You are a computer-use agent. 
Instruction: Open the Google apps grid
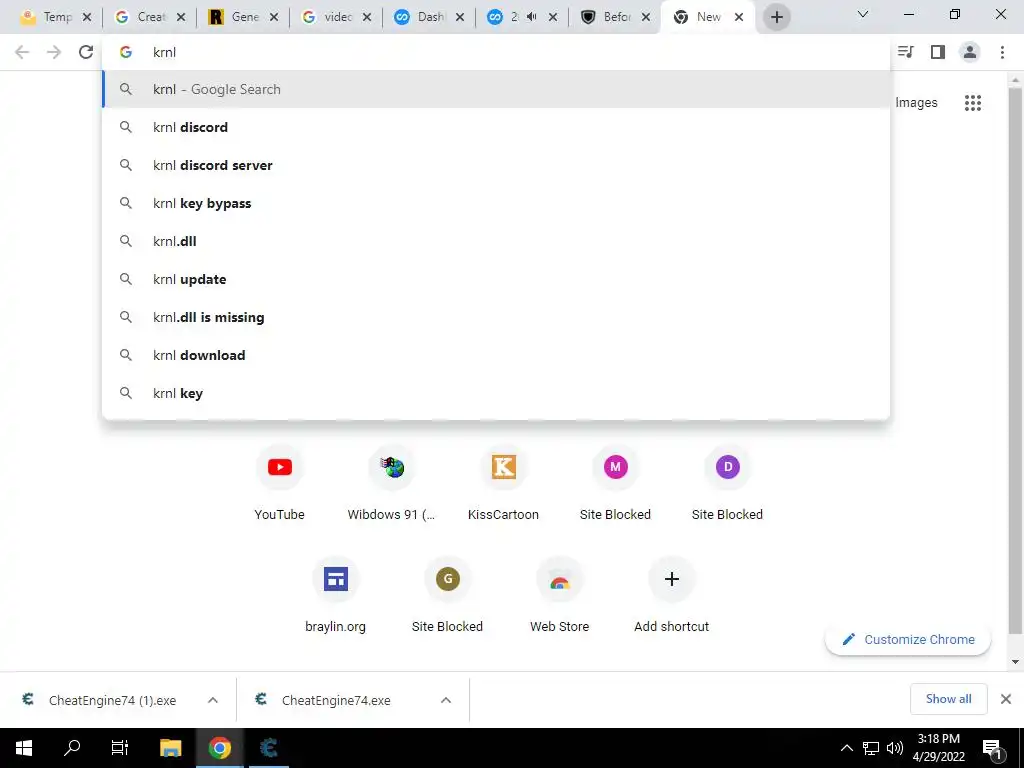click(x=973, y=103)
